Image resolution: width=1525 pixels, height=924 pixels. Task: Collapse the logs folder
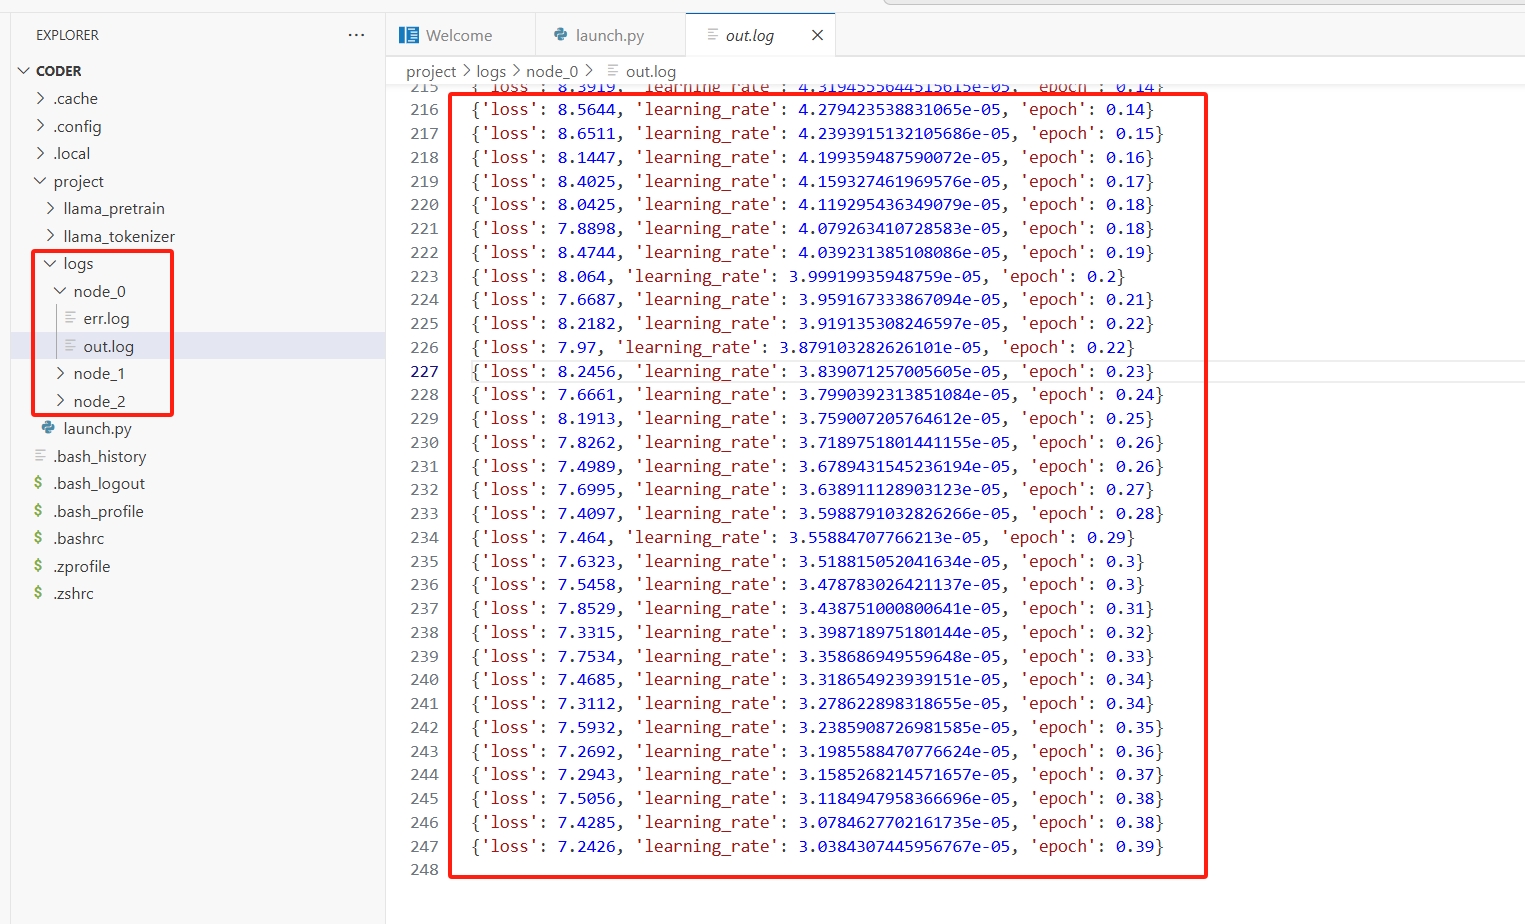(x=50, y=263)
